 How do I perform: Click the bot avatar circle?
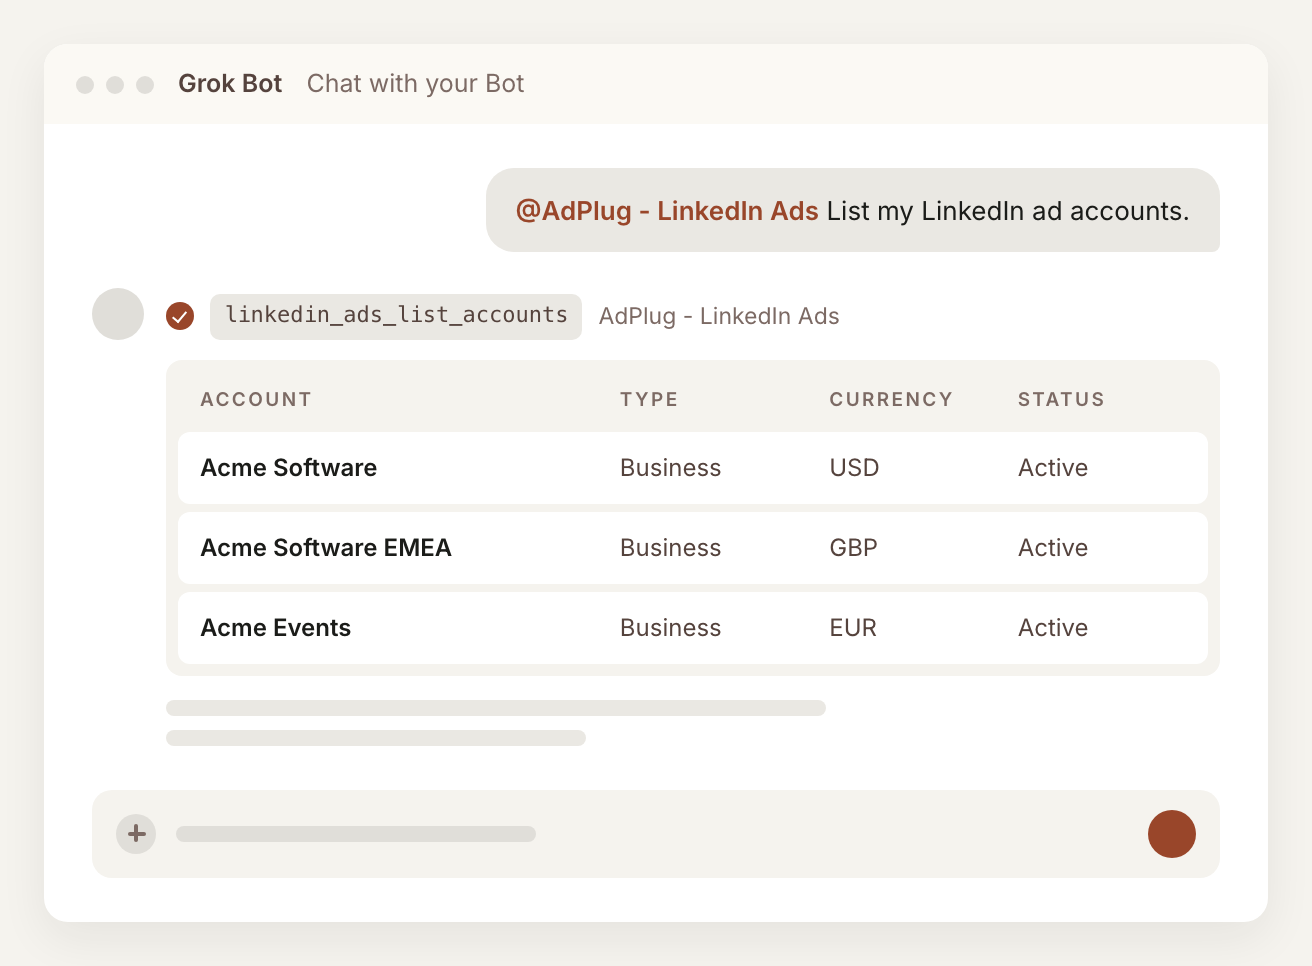(118, 314)
